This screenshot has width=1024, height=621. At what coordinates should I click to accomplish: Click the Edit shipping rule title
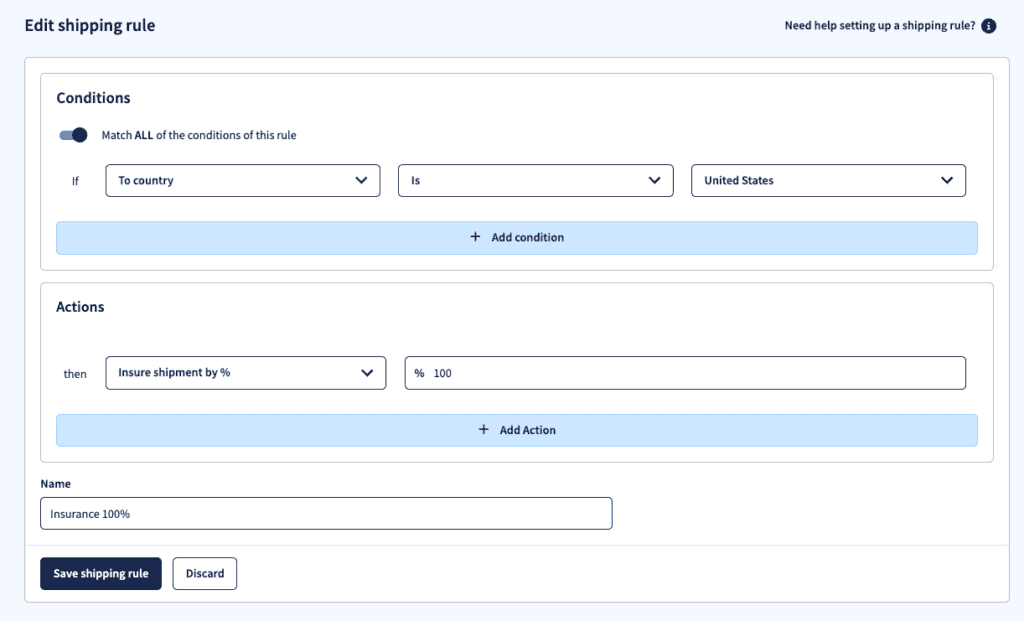click(90, 25)
